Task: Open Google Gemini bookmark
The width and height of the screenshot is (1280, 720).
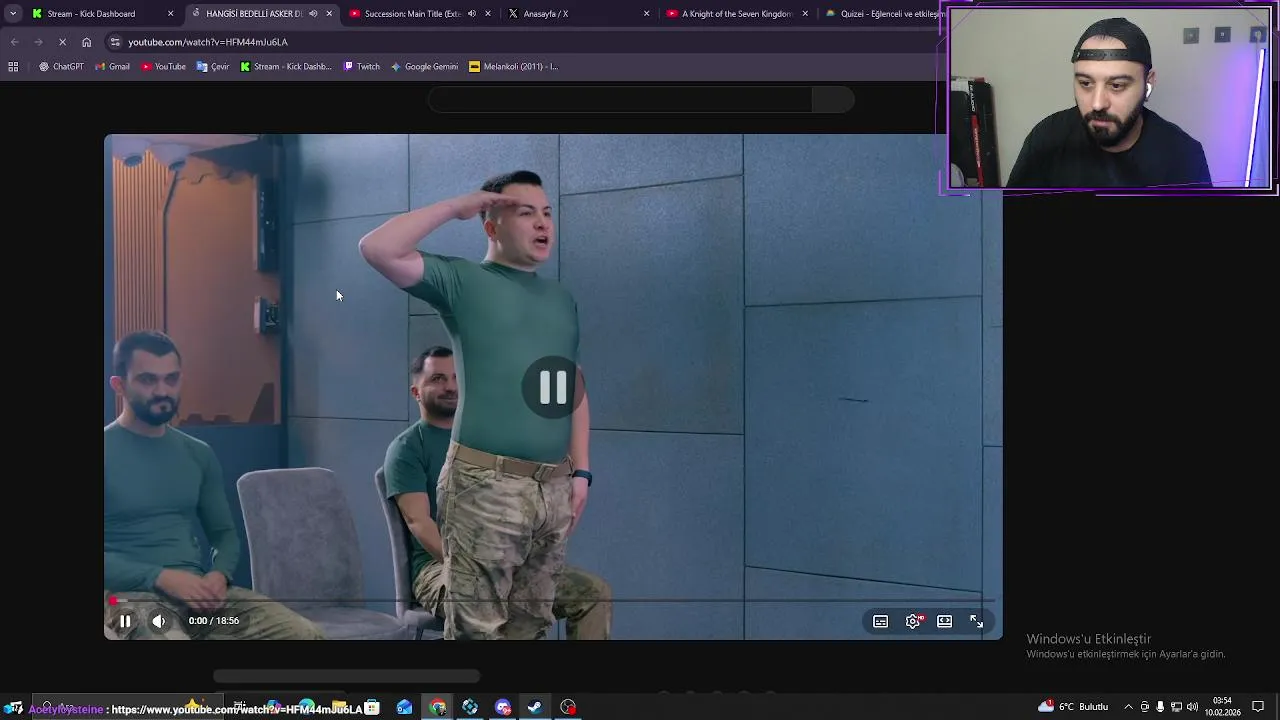Action: (424, 67)
